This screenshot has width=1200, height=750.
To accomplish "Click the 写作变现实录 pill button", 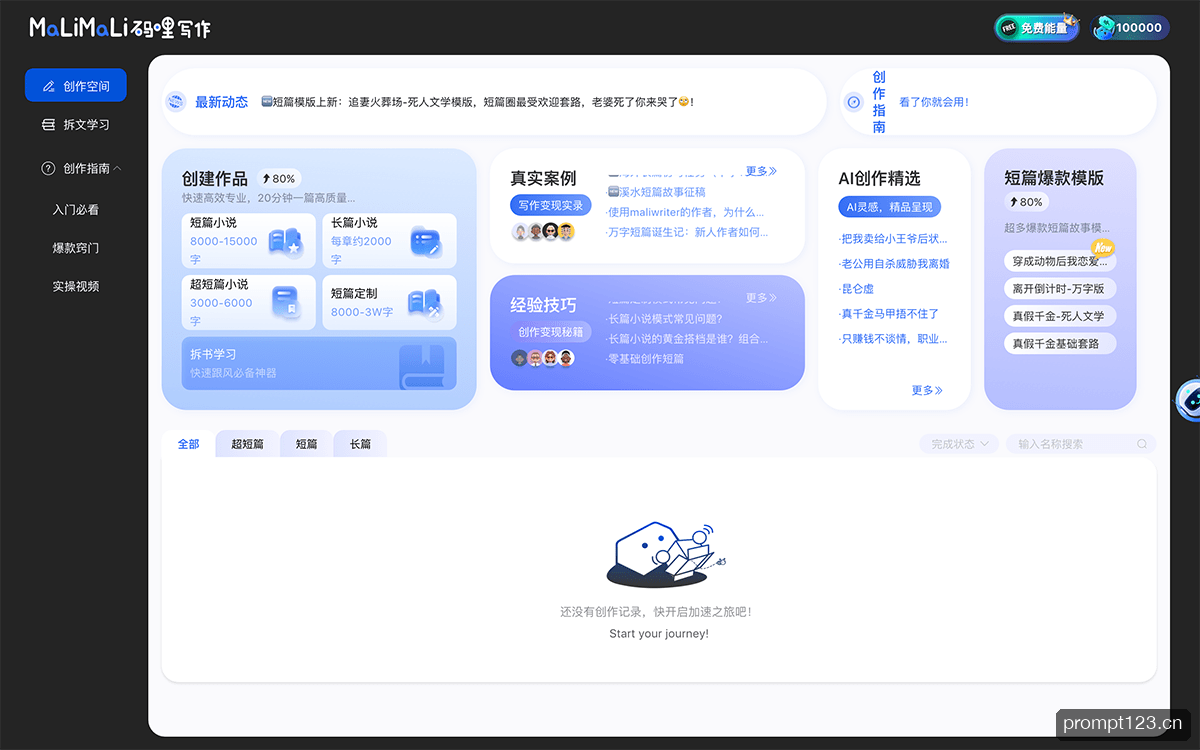I will click(x=550, y=205).
